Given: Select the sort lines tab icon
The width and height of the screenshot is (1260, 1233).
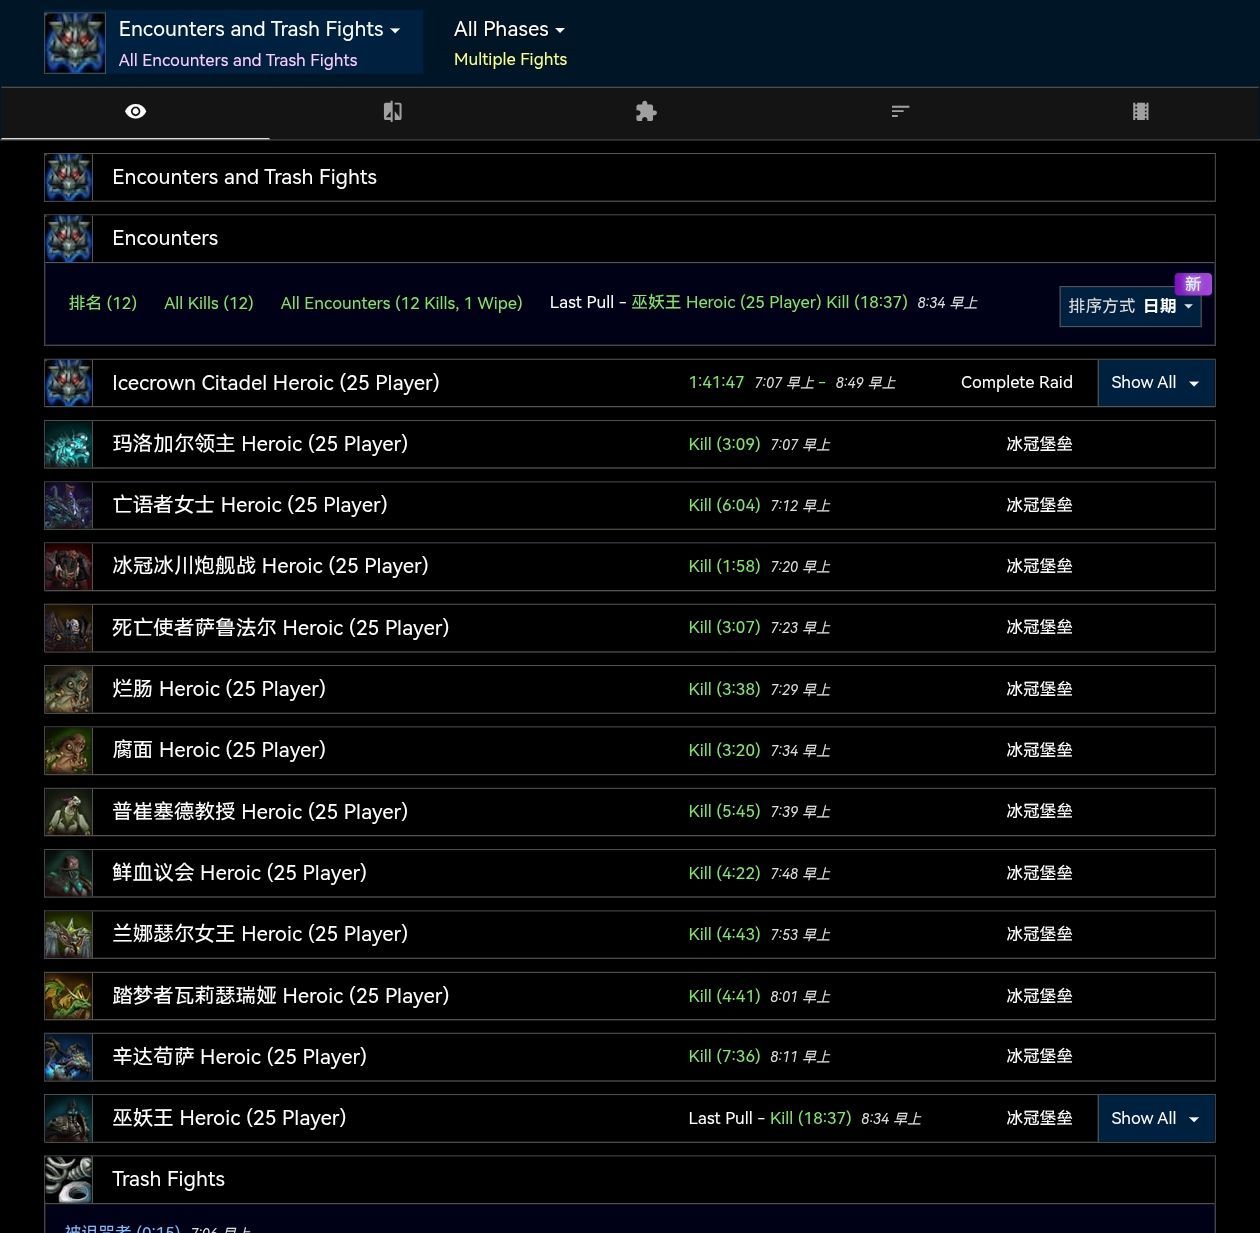Looking at the screenshot, I should coord(900,112).
